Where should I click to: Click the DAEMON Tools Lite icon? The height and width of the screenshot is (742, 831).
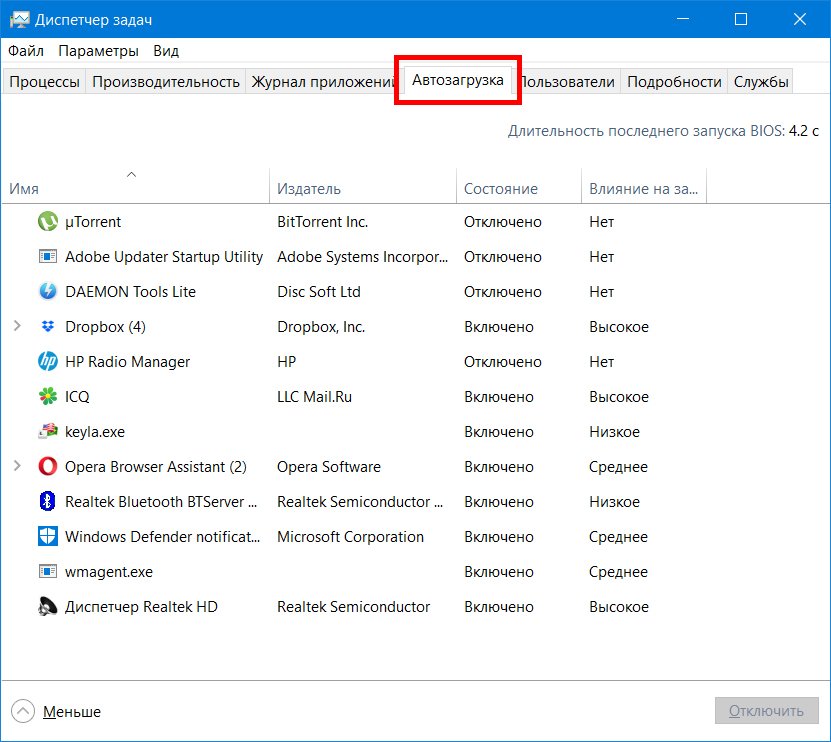click(47, 292)
